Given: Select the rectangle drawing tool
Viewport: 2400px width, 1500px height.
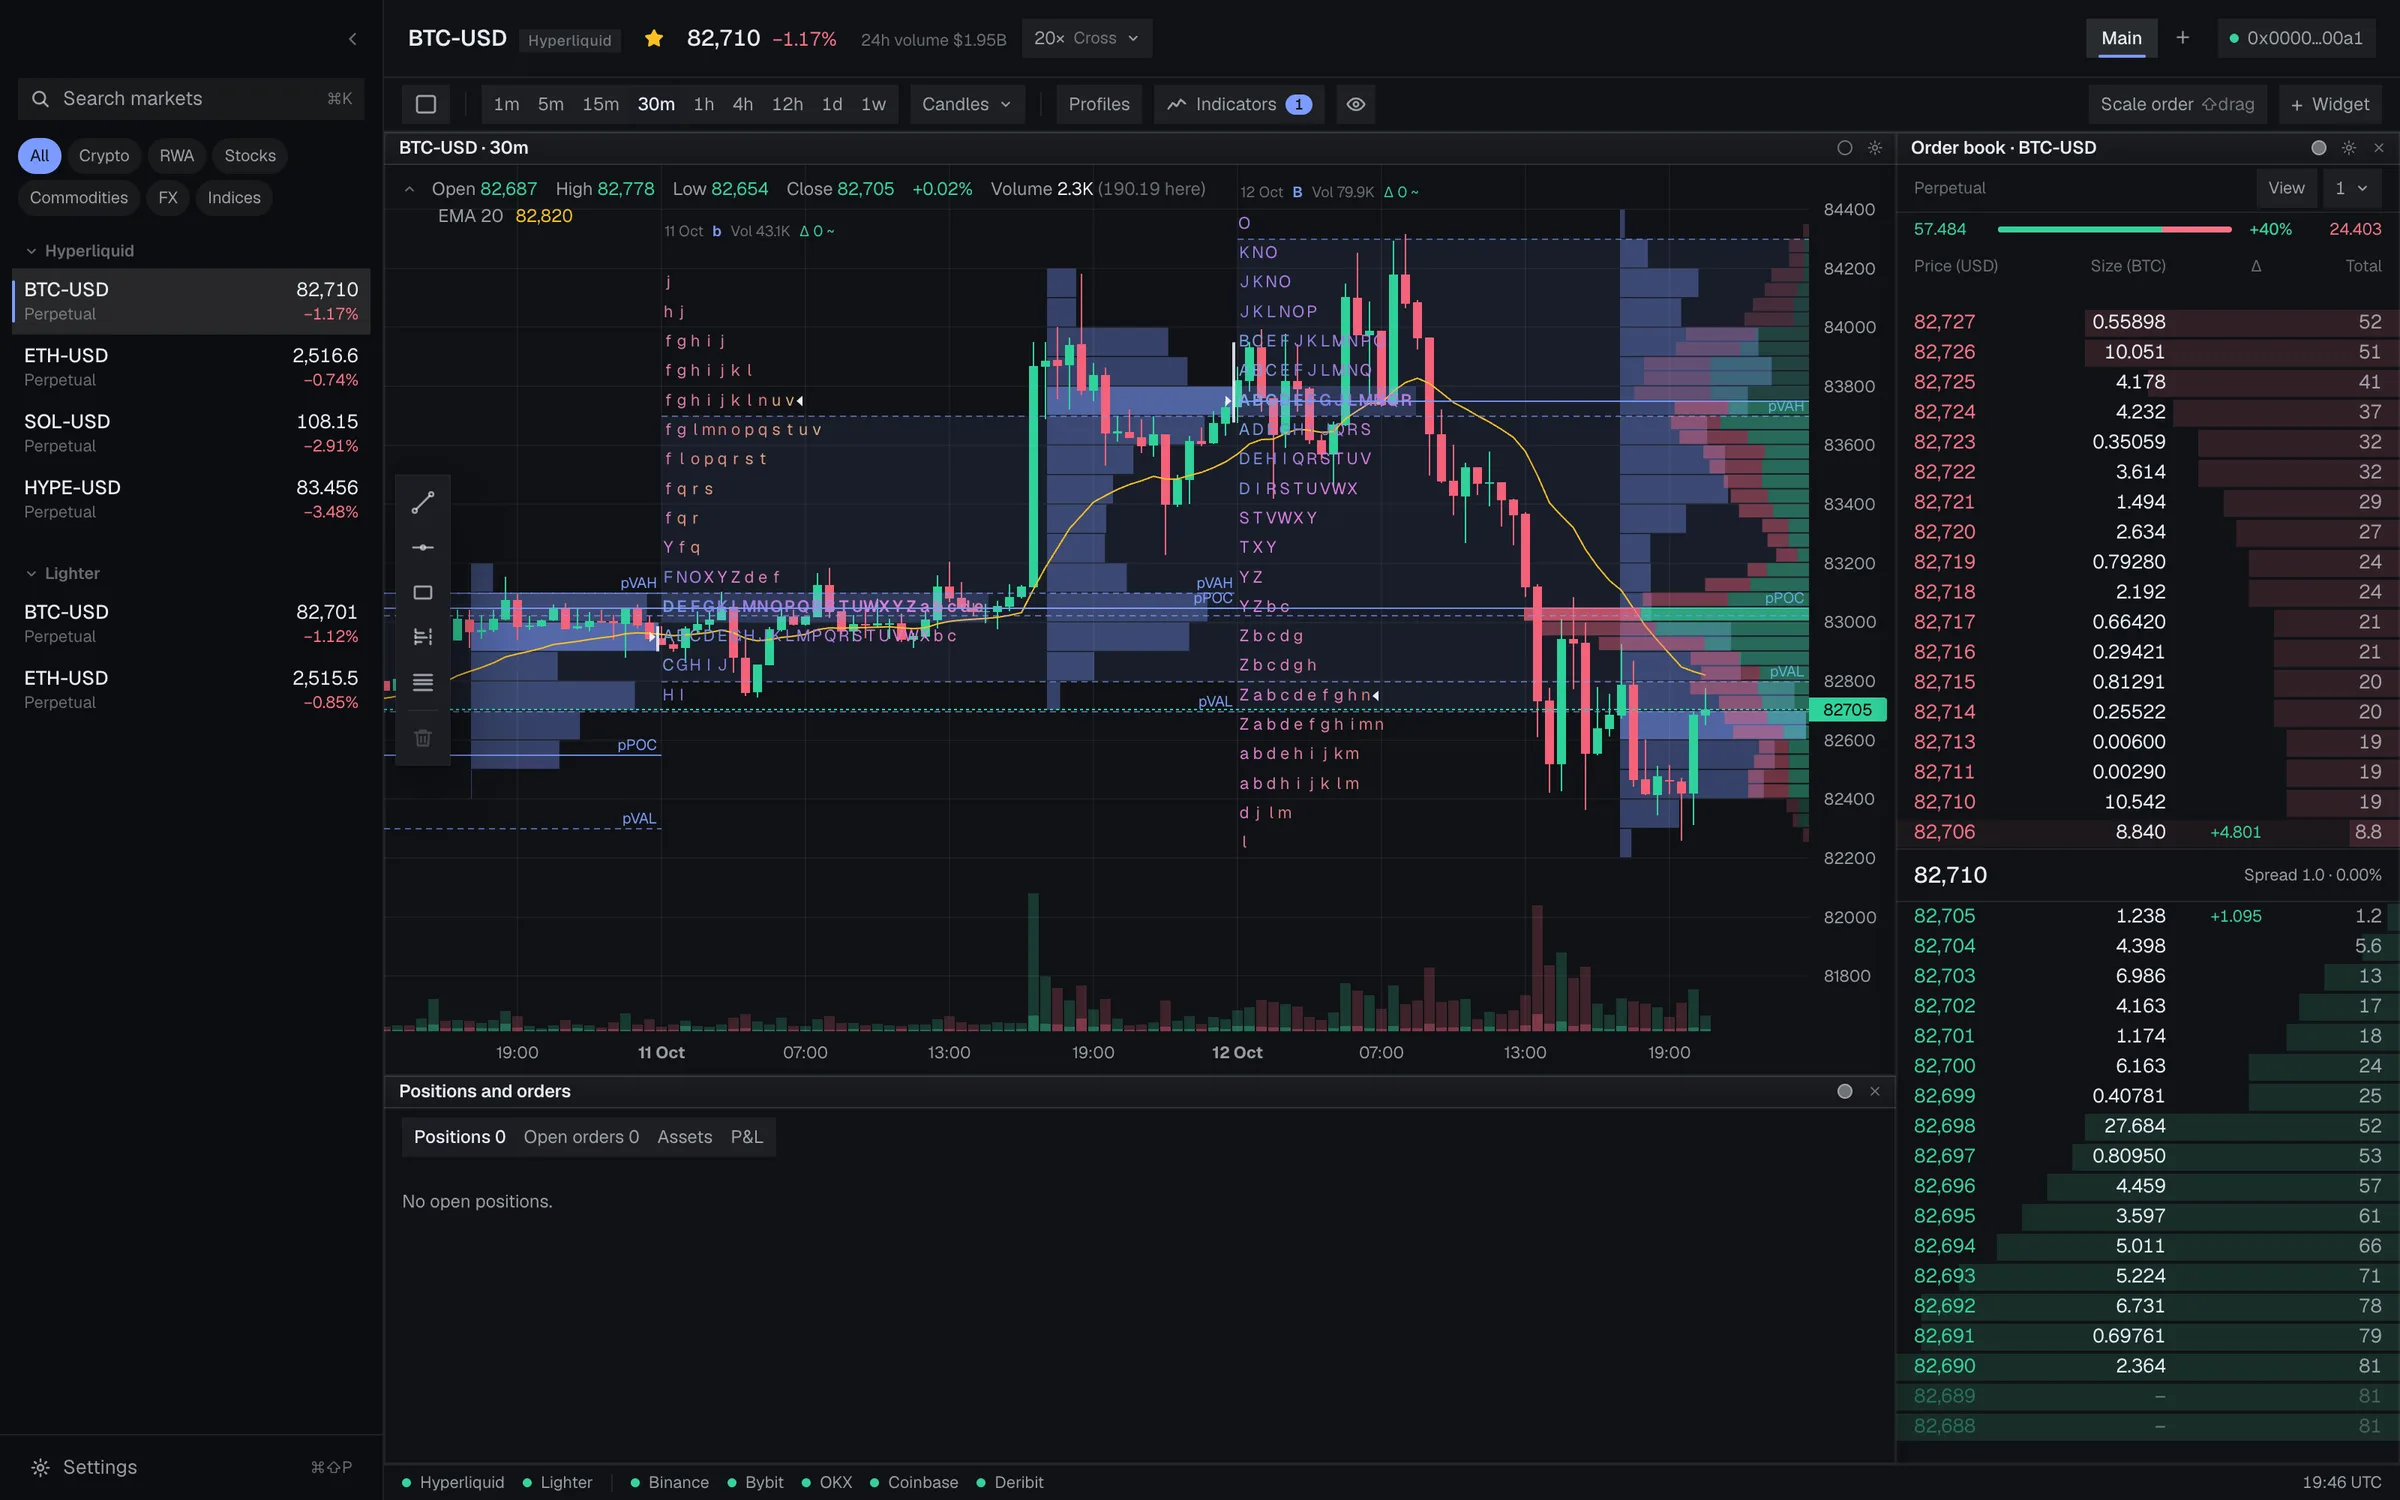Looking at the screenshot, I should coord(423,593).
